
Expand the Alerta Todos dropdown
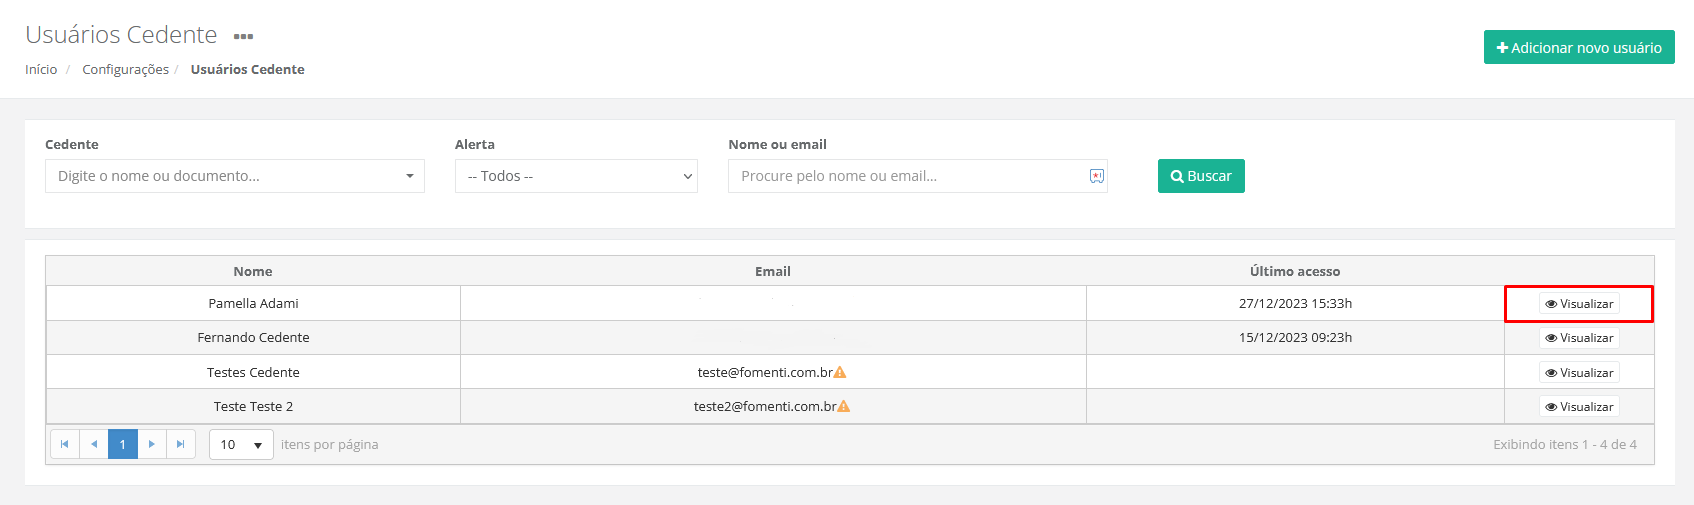(576, 176)
